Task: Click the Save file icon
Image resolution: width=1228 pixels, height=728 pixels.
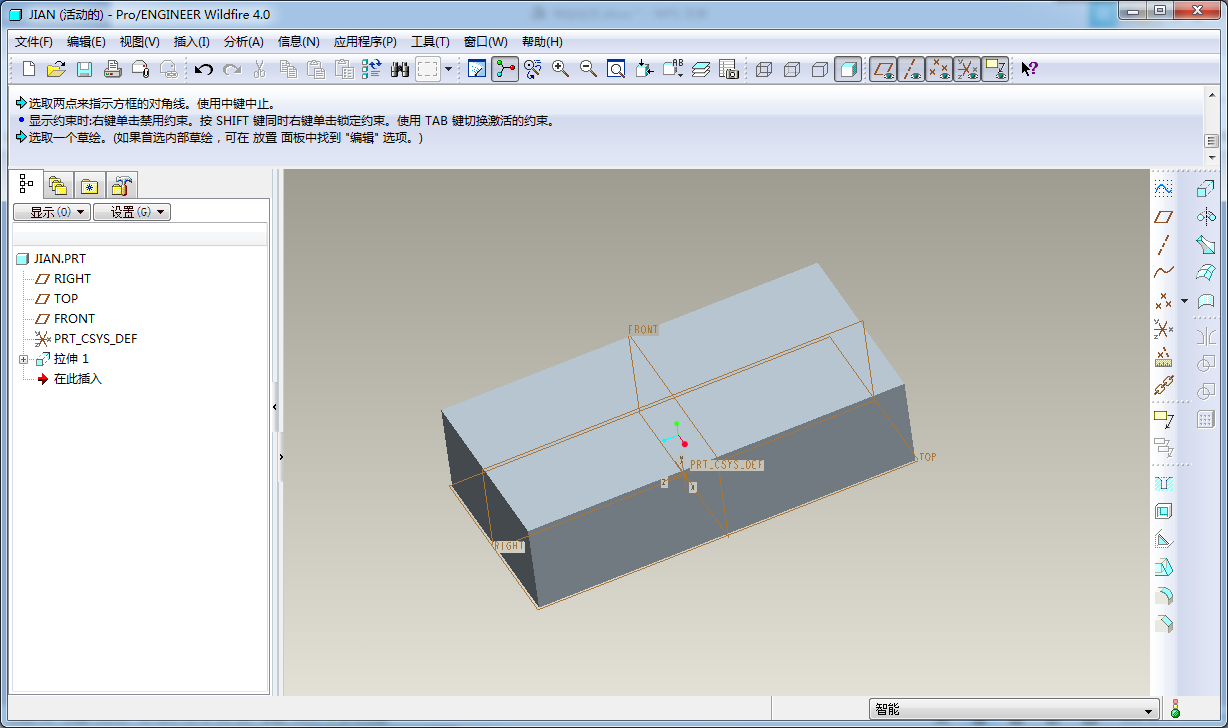Action: (85, 69)
